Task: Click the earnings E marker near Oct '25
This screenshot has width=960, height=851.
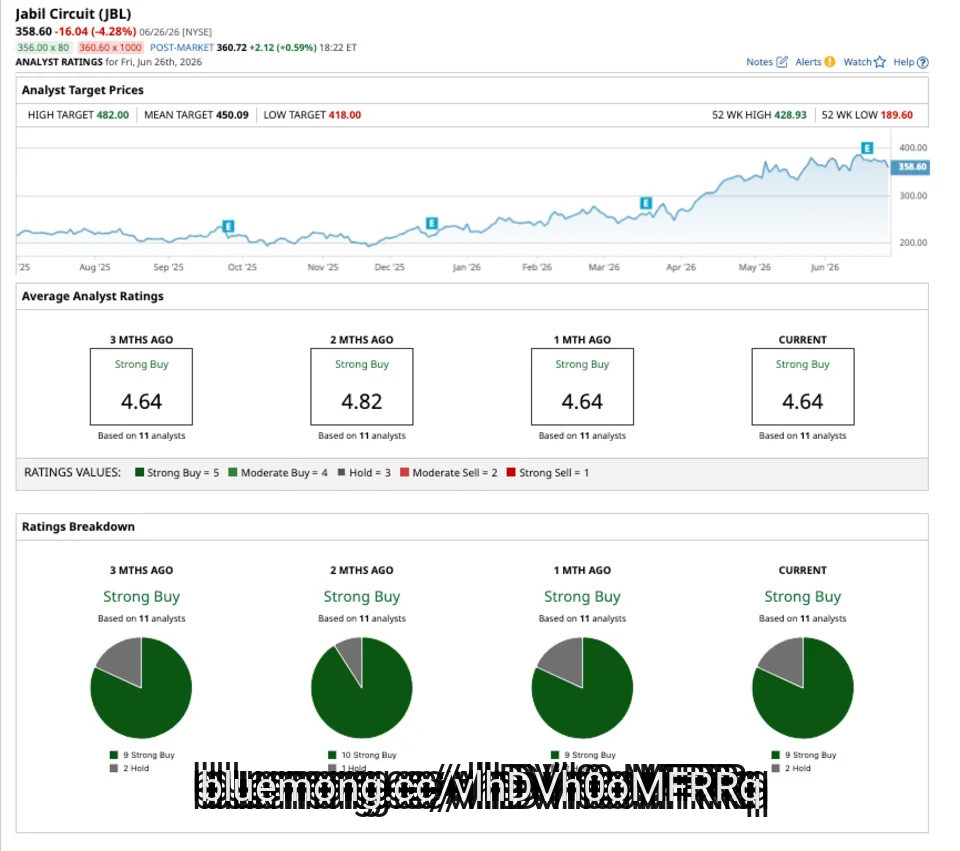Action: point(228,227)
